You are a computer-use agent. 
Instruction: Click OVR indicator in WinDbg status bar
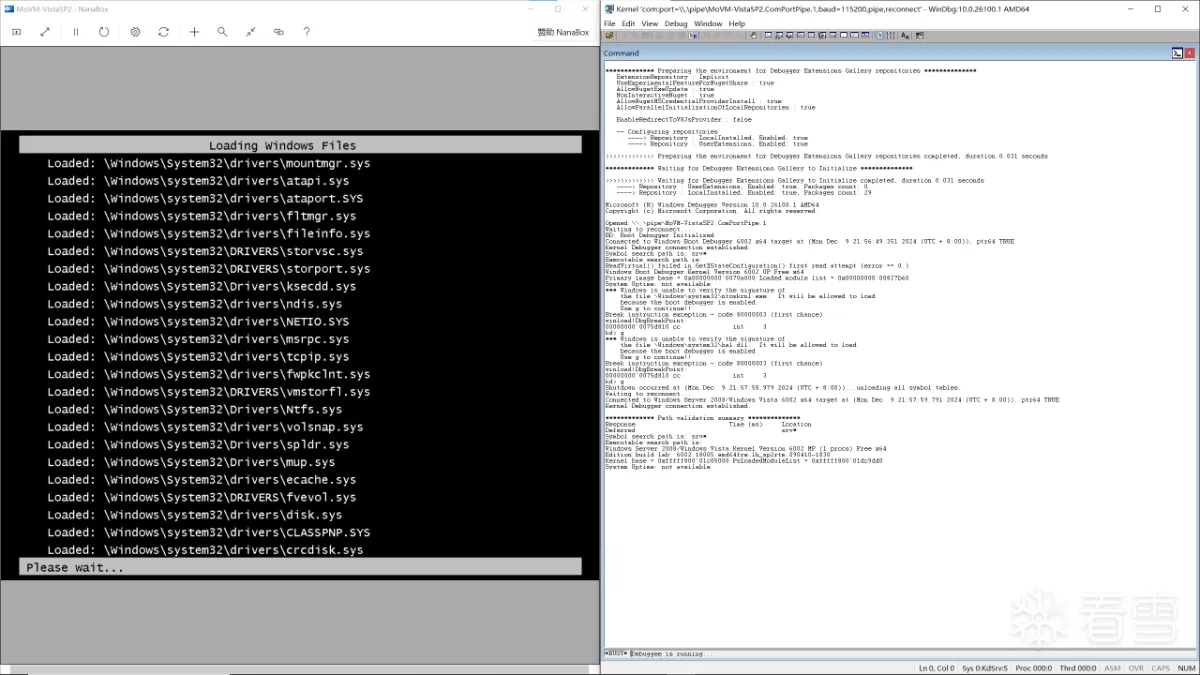point(1137,668)
